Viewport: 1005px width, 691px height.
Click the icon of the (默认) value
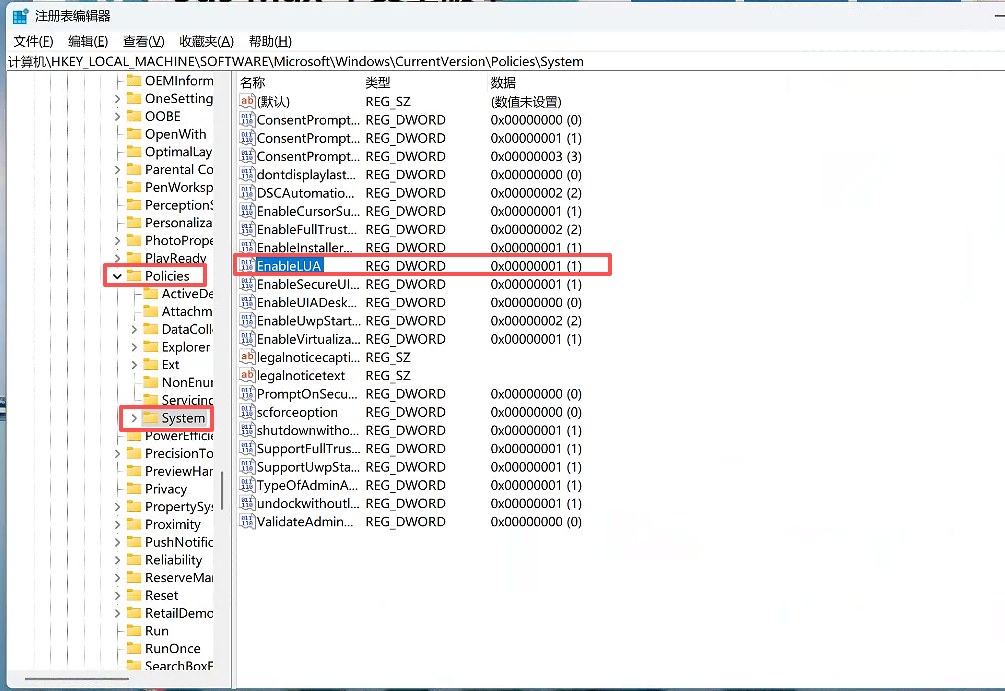point(247,101)
